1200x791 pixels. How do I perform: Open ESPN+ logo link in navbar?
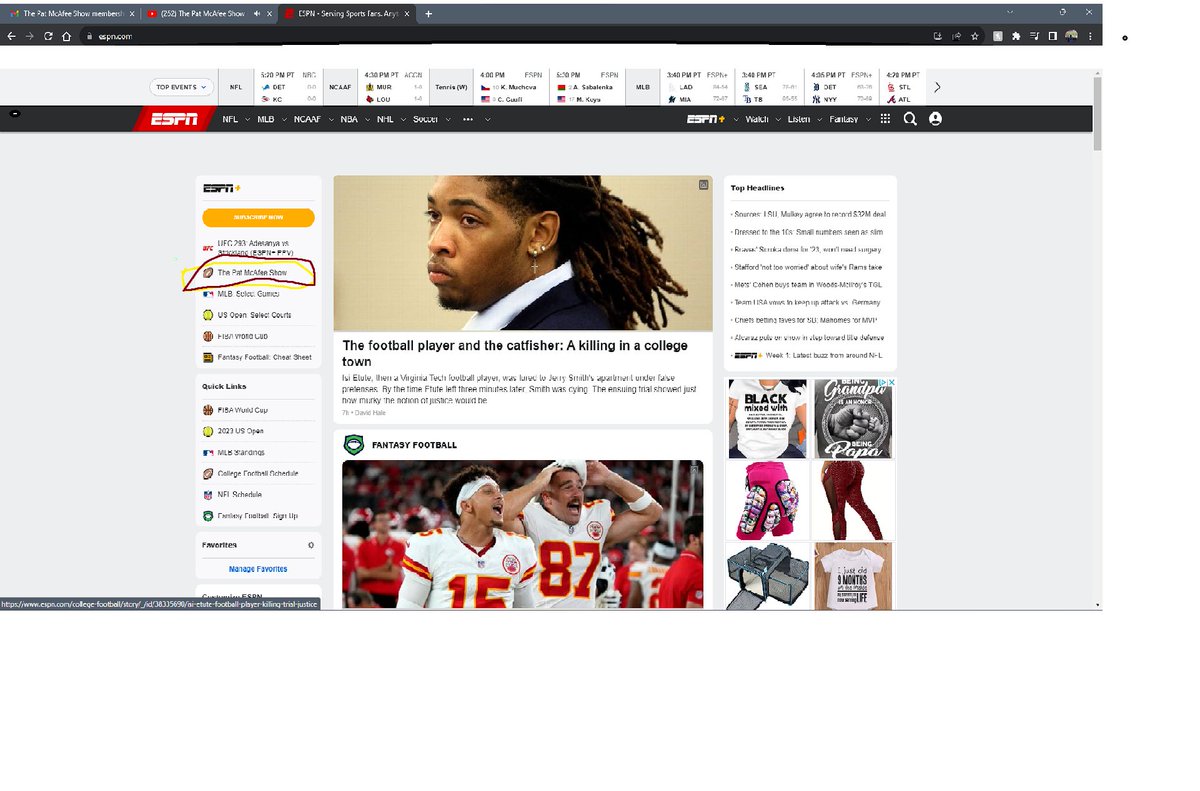point(706,119)
